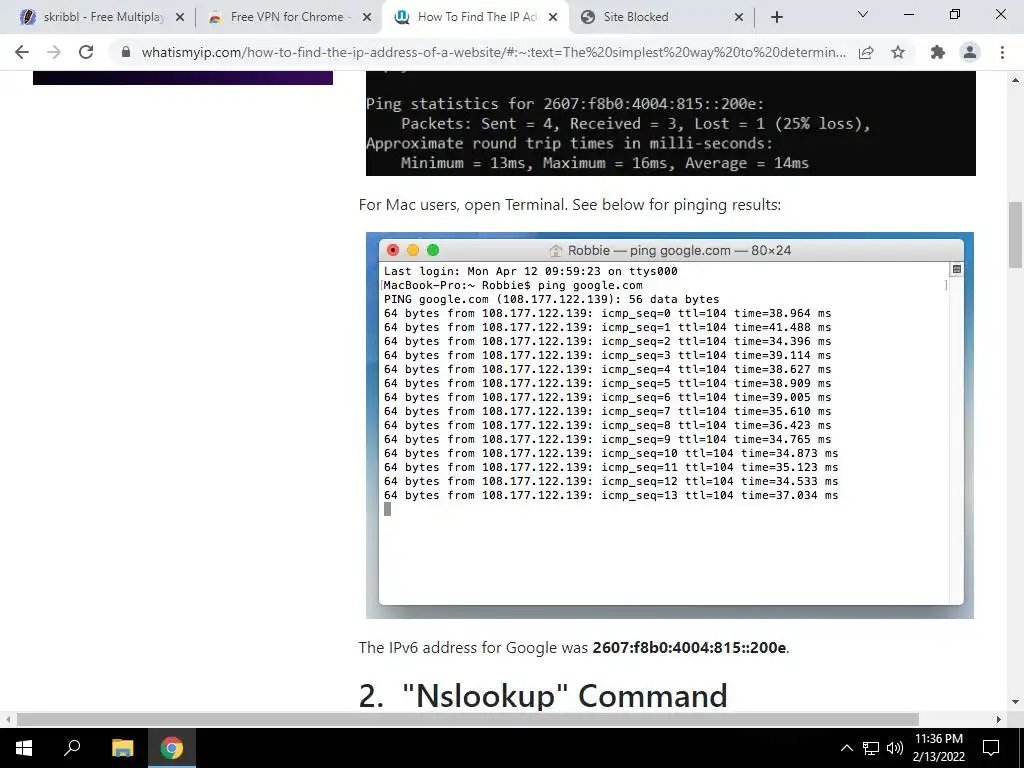Click the Mac Terminal ping screenshot
The height and width of the screenshot is (768, 1024).
669,425
